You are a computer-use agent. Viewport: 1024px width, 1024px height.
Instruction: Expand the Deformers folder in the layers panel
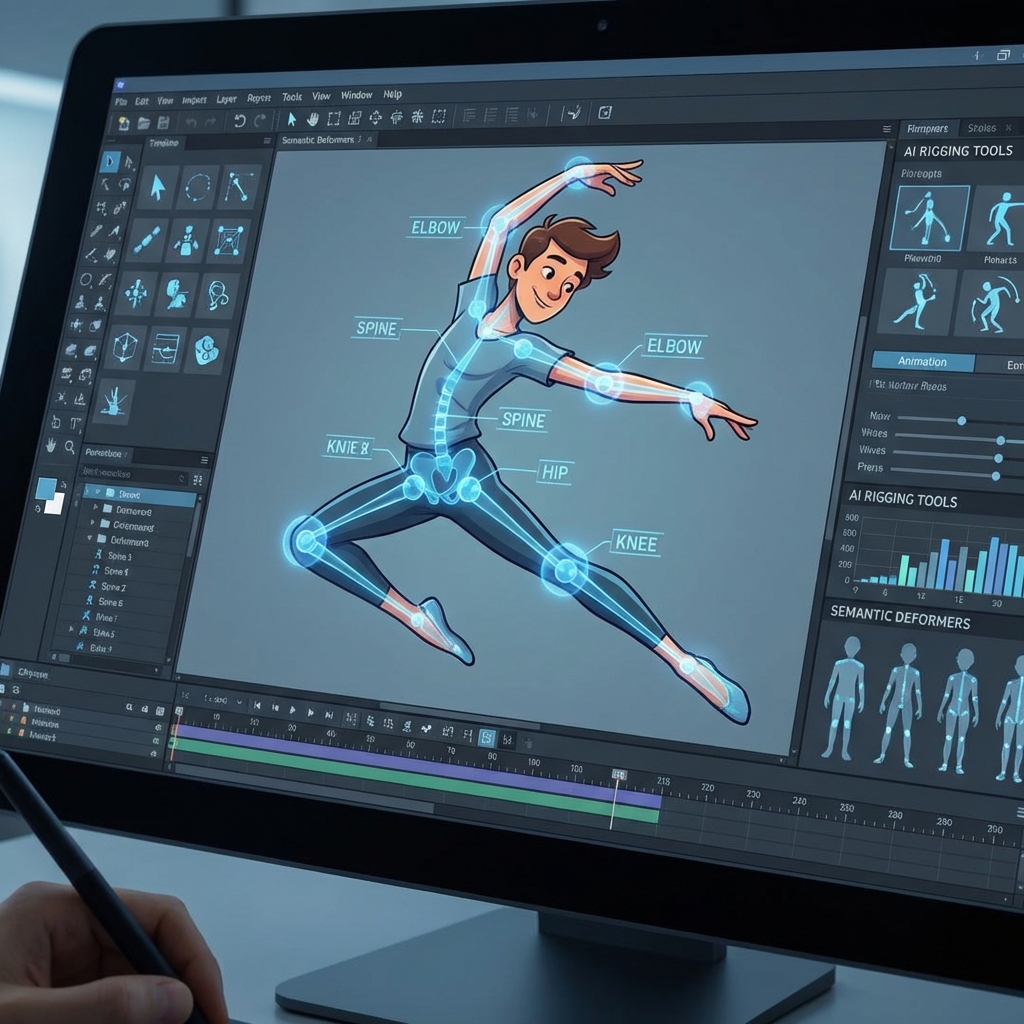click(x=96, y=509)
